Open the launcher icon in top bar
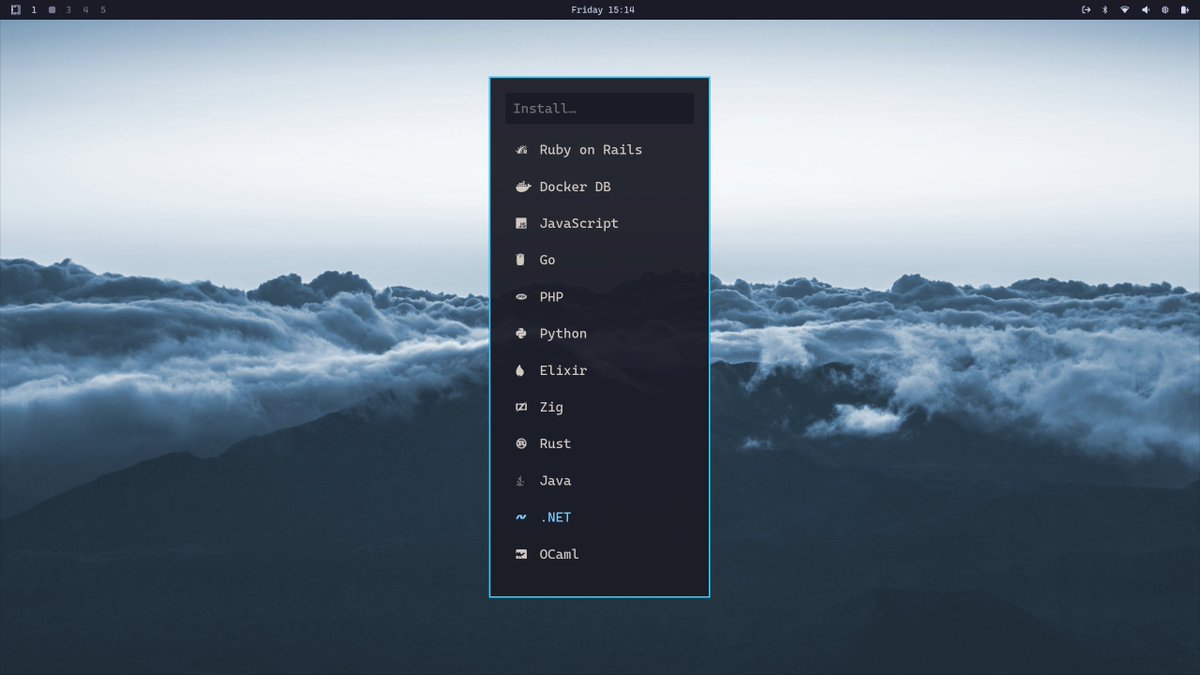 point(15,10)
